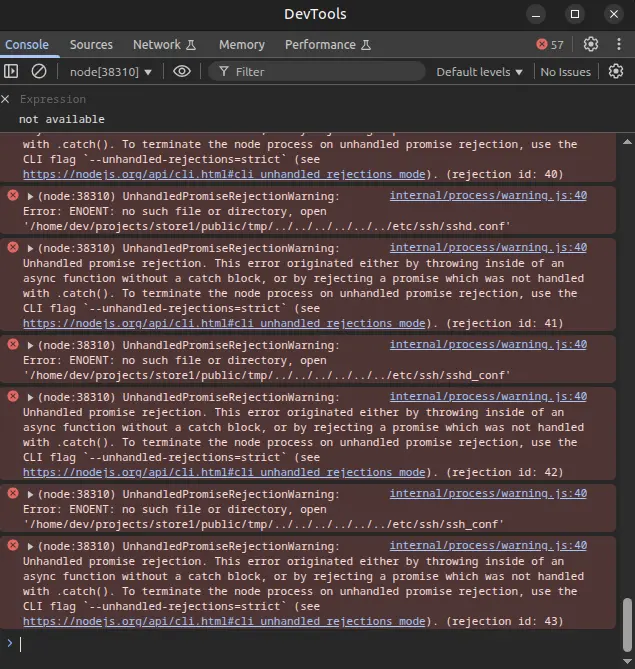This screenshot has height=669, width=635.
Task: Click the 57 errors counter badge
Action: (x=550, y=45)
